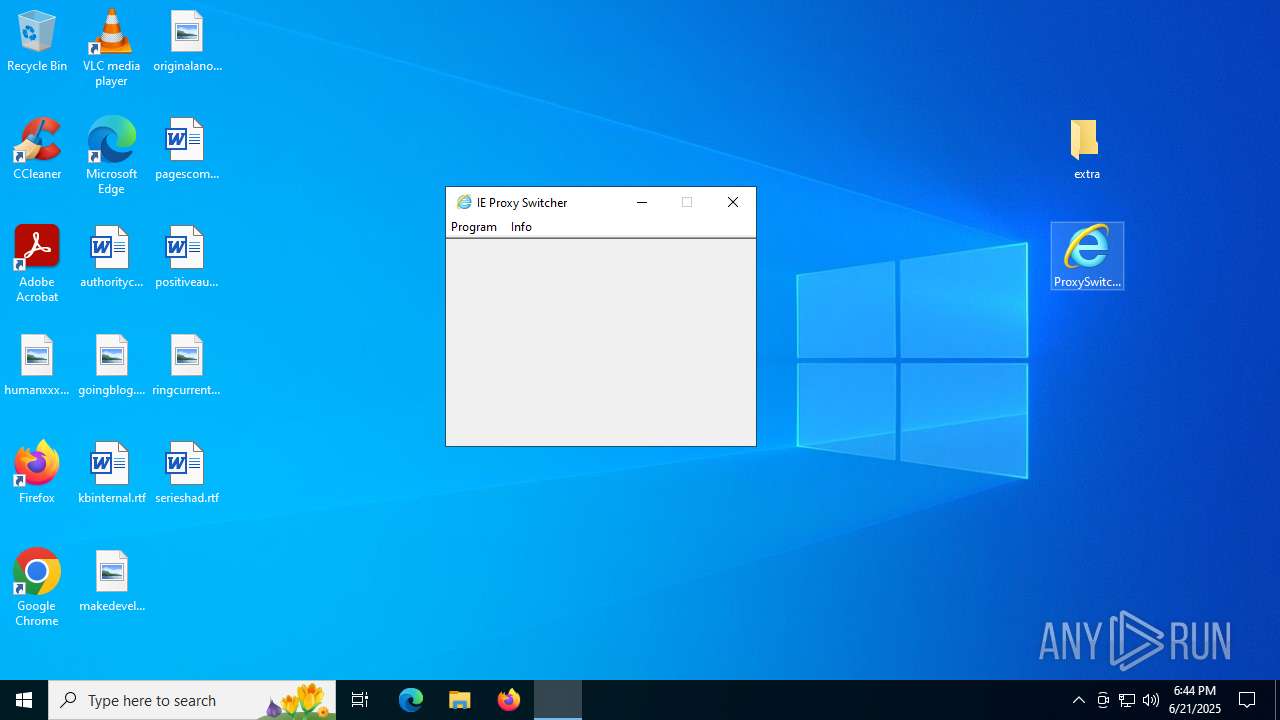Select the pagescom Word document icon
This screenshot has width=1280, height=720.
point(187,149)
